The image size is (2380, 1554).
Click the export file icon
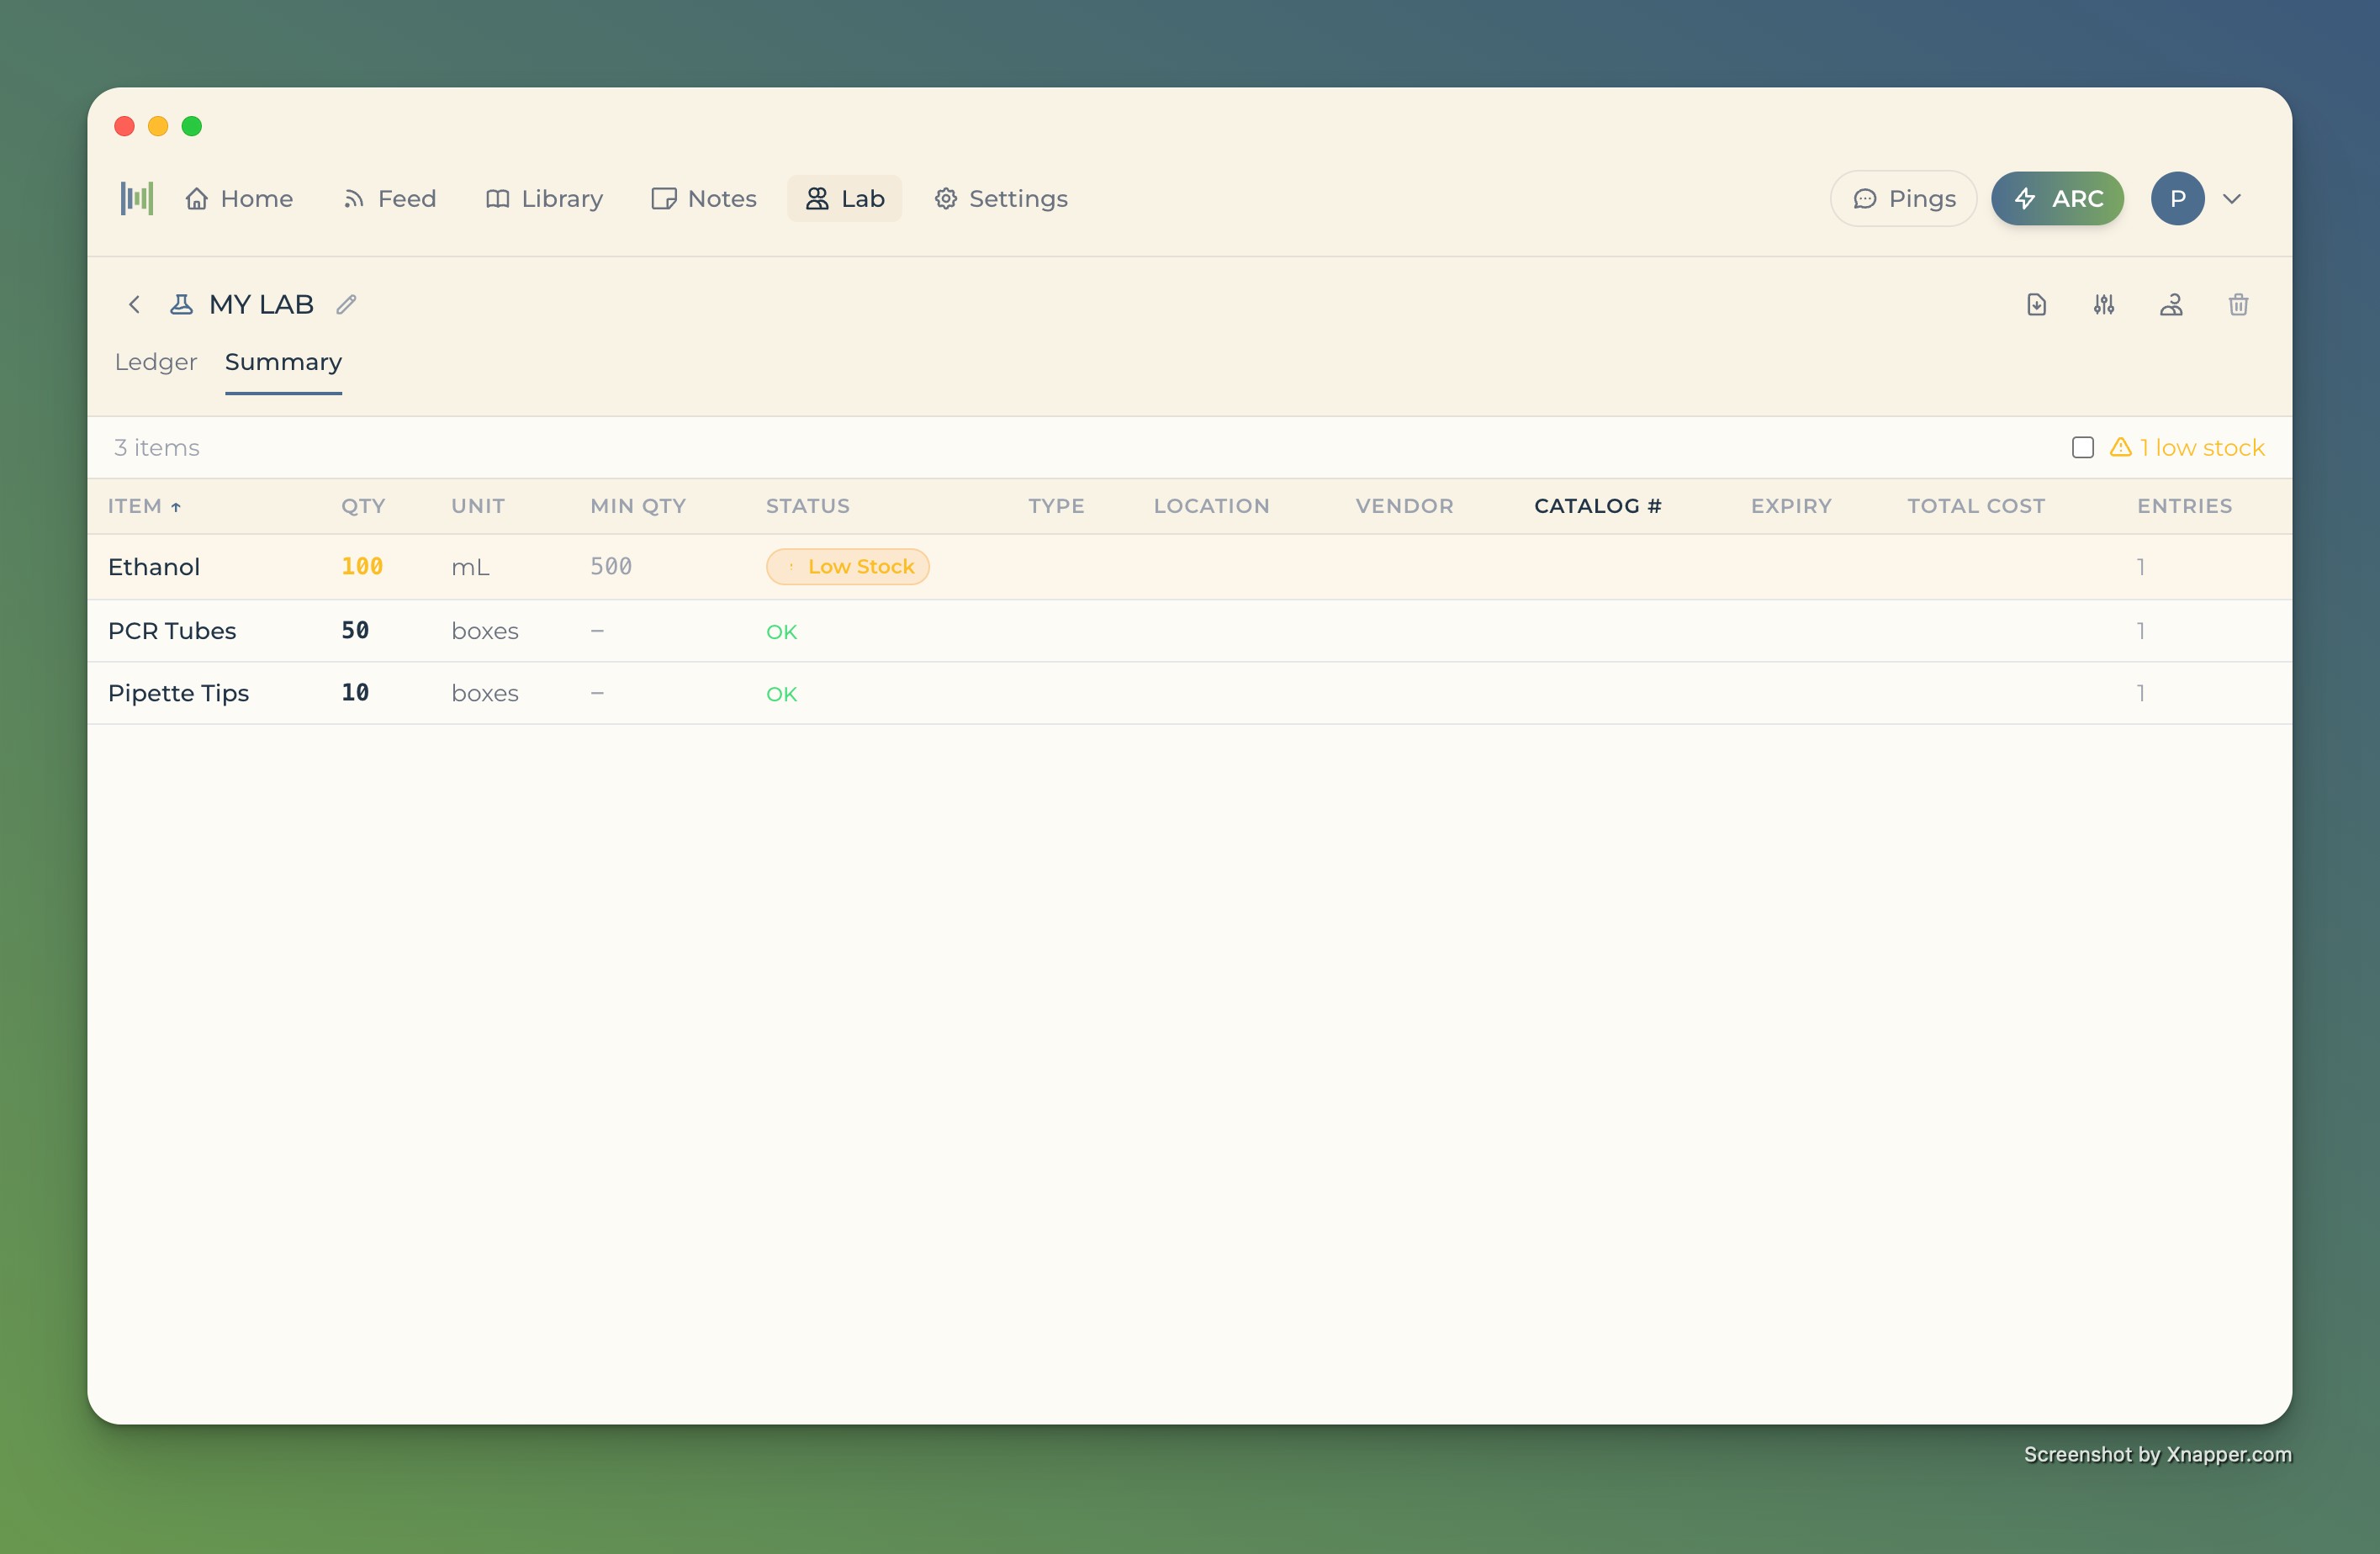pyautogui.click(x=2036, y=304)
